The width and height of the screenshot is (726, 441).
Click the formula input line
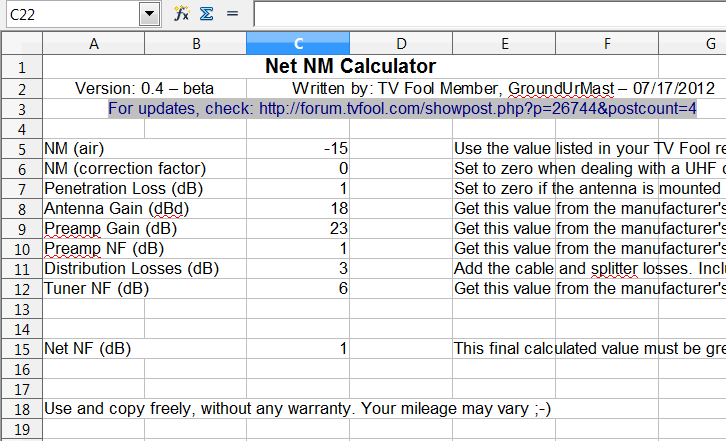(x=489, y=13)
